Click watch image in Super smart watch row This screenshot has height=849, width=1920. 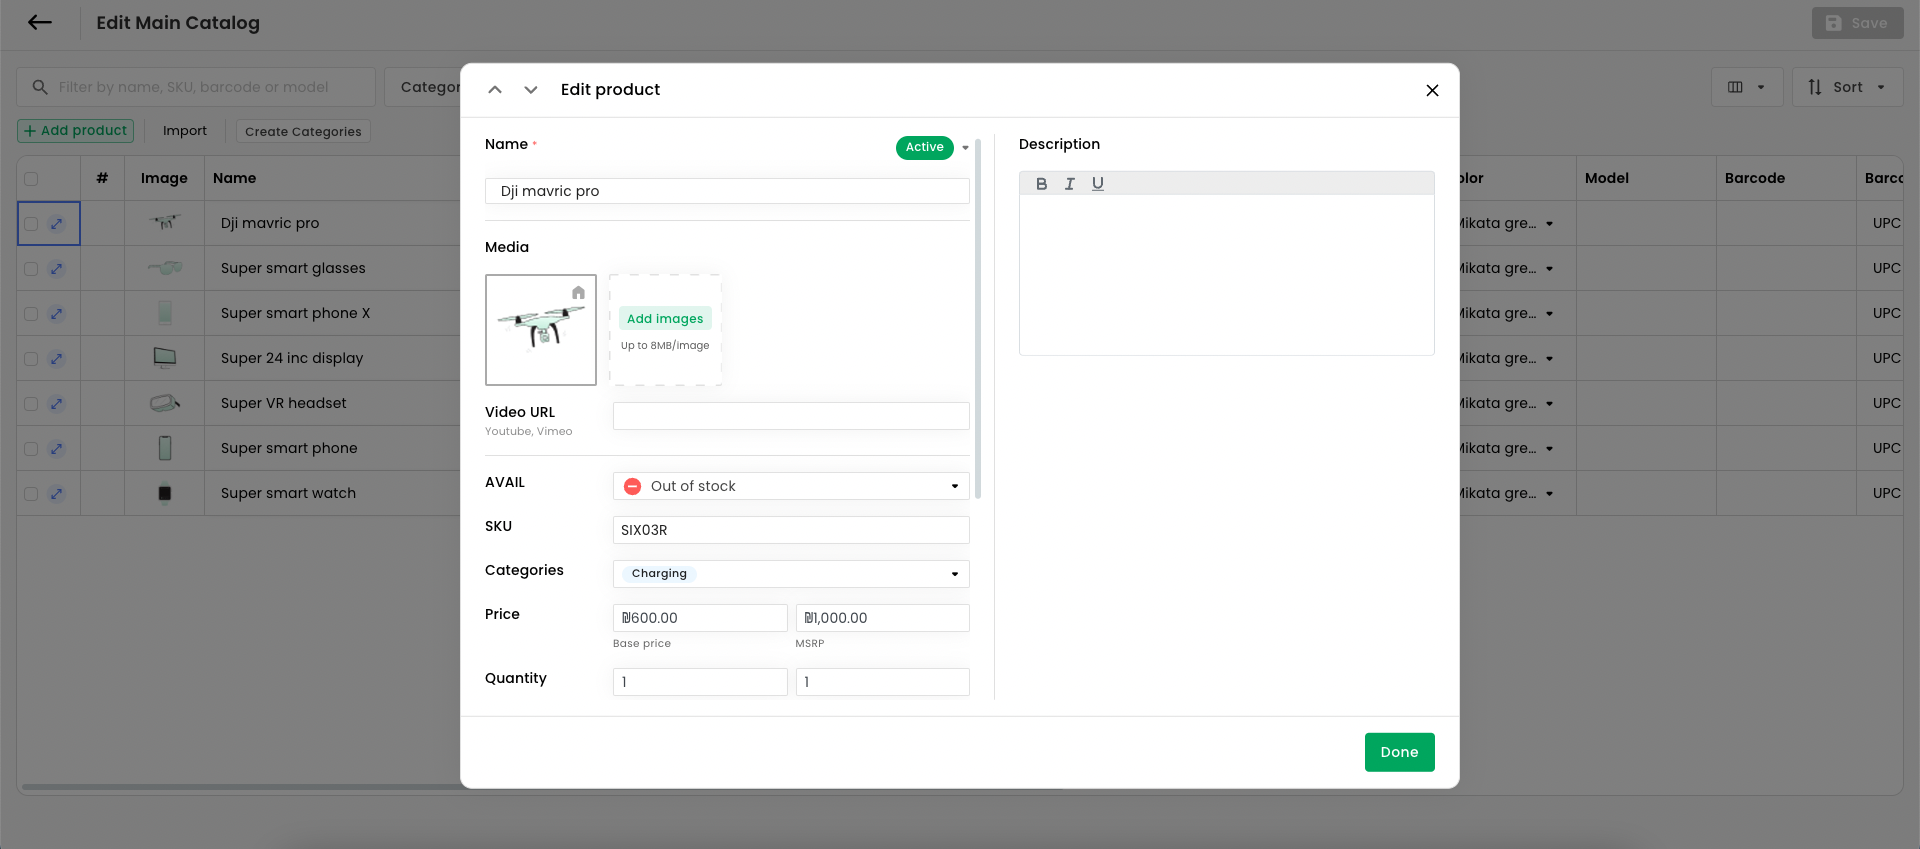[165, 493]
